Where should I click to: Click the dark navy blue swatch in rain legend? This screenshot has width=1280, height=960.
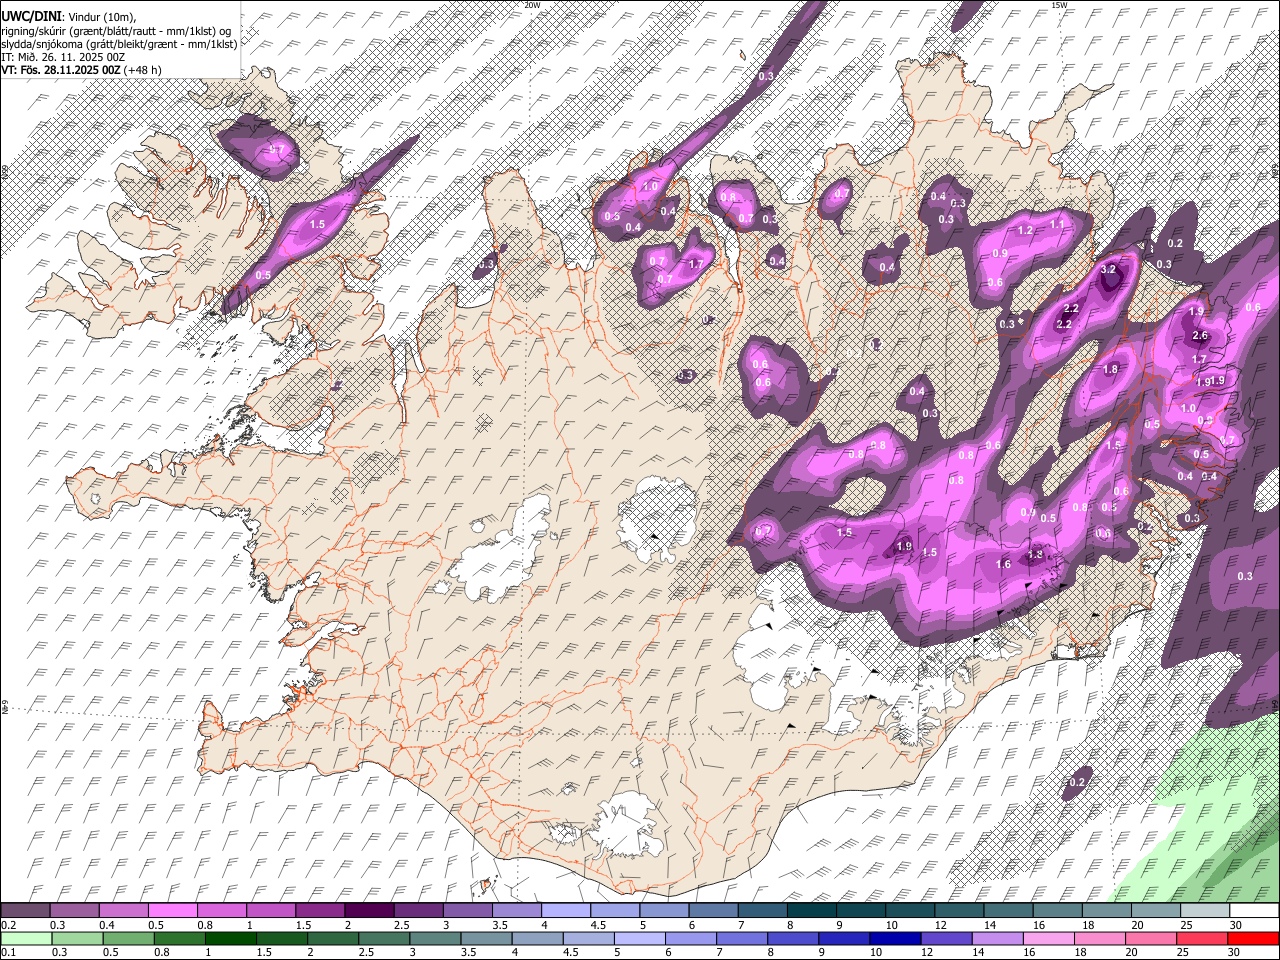pos(895,938)
